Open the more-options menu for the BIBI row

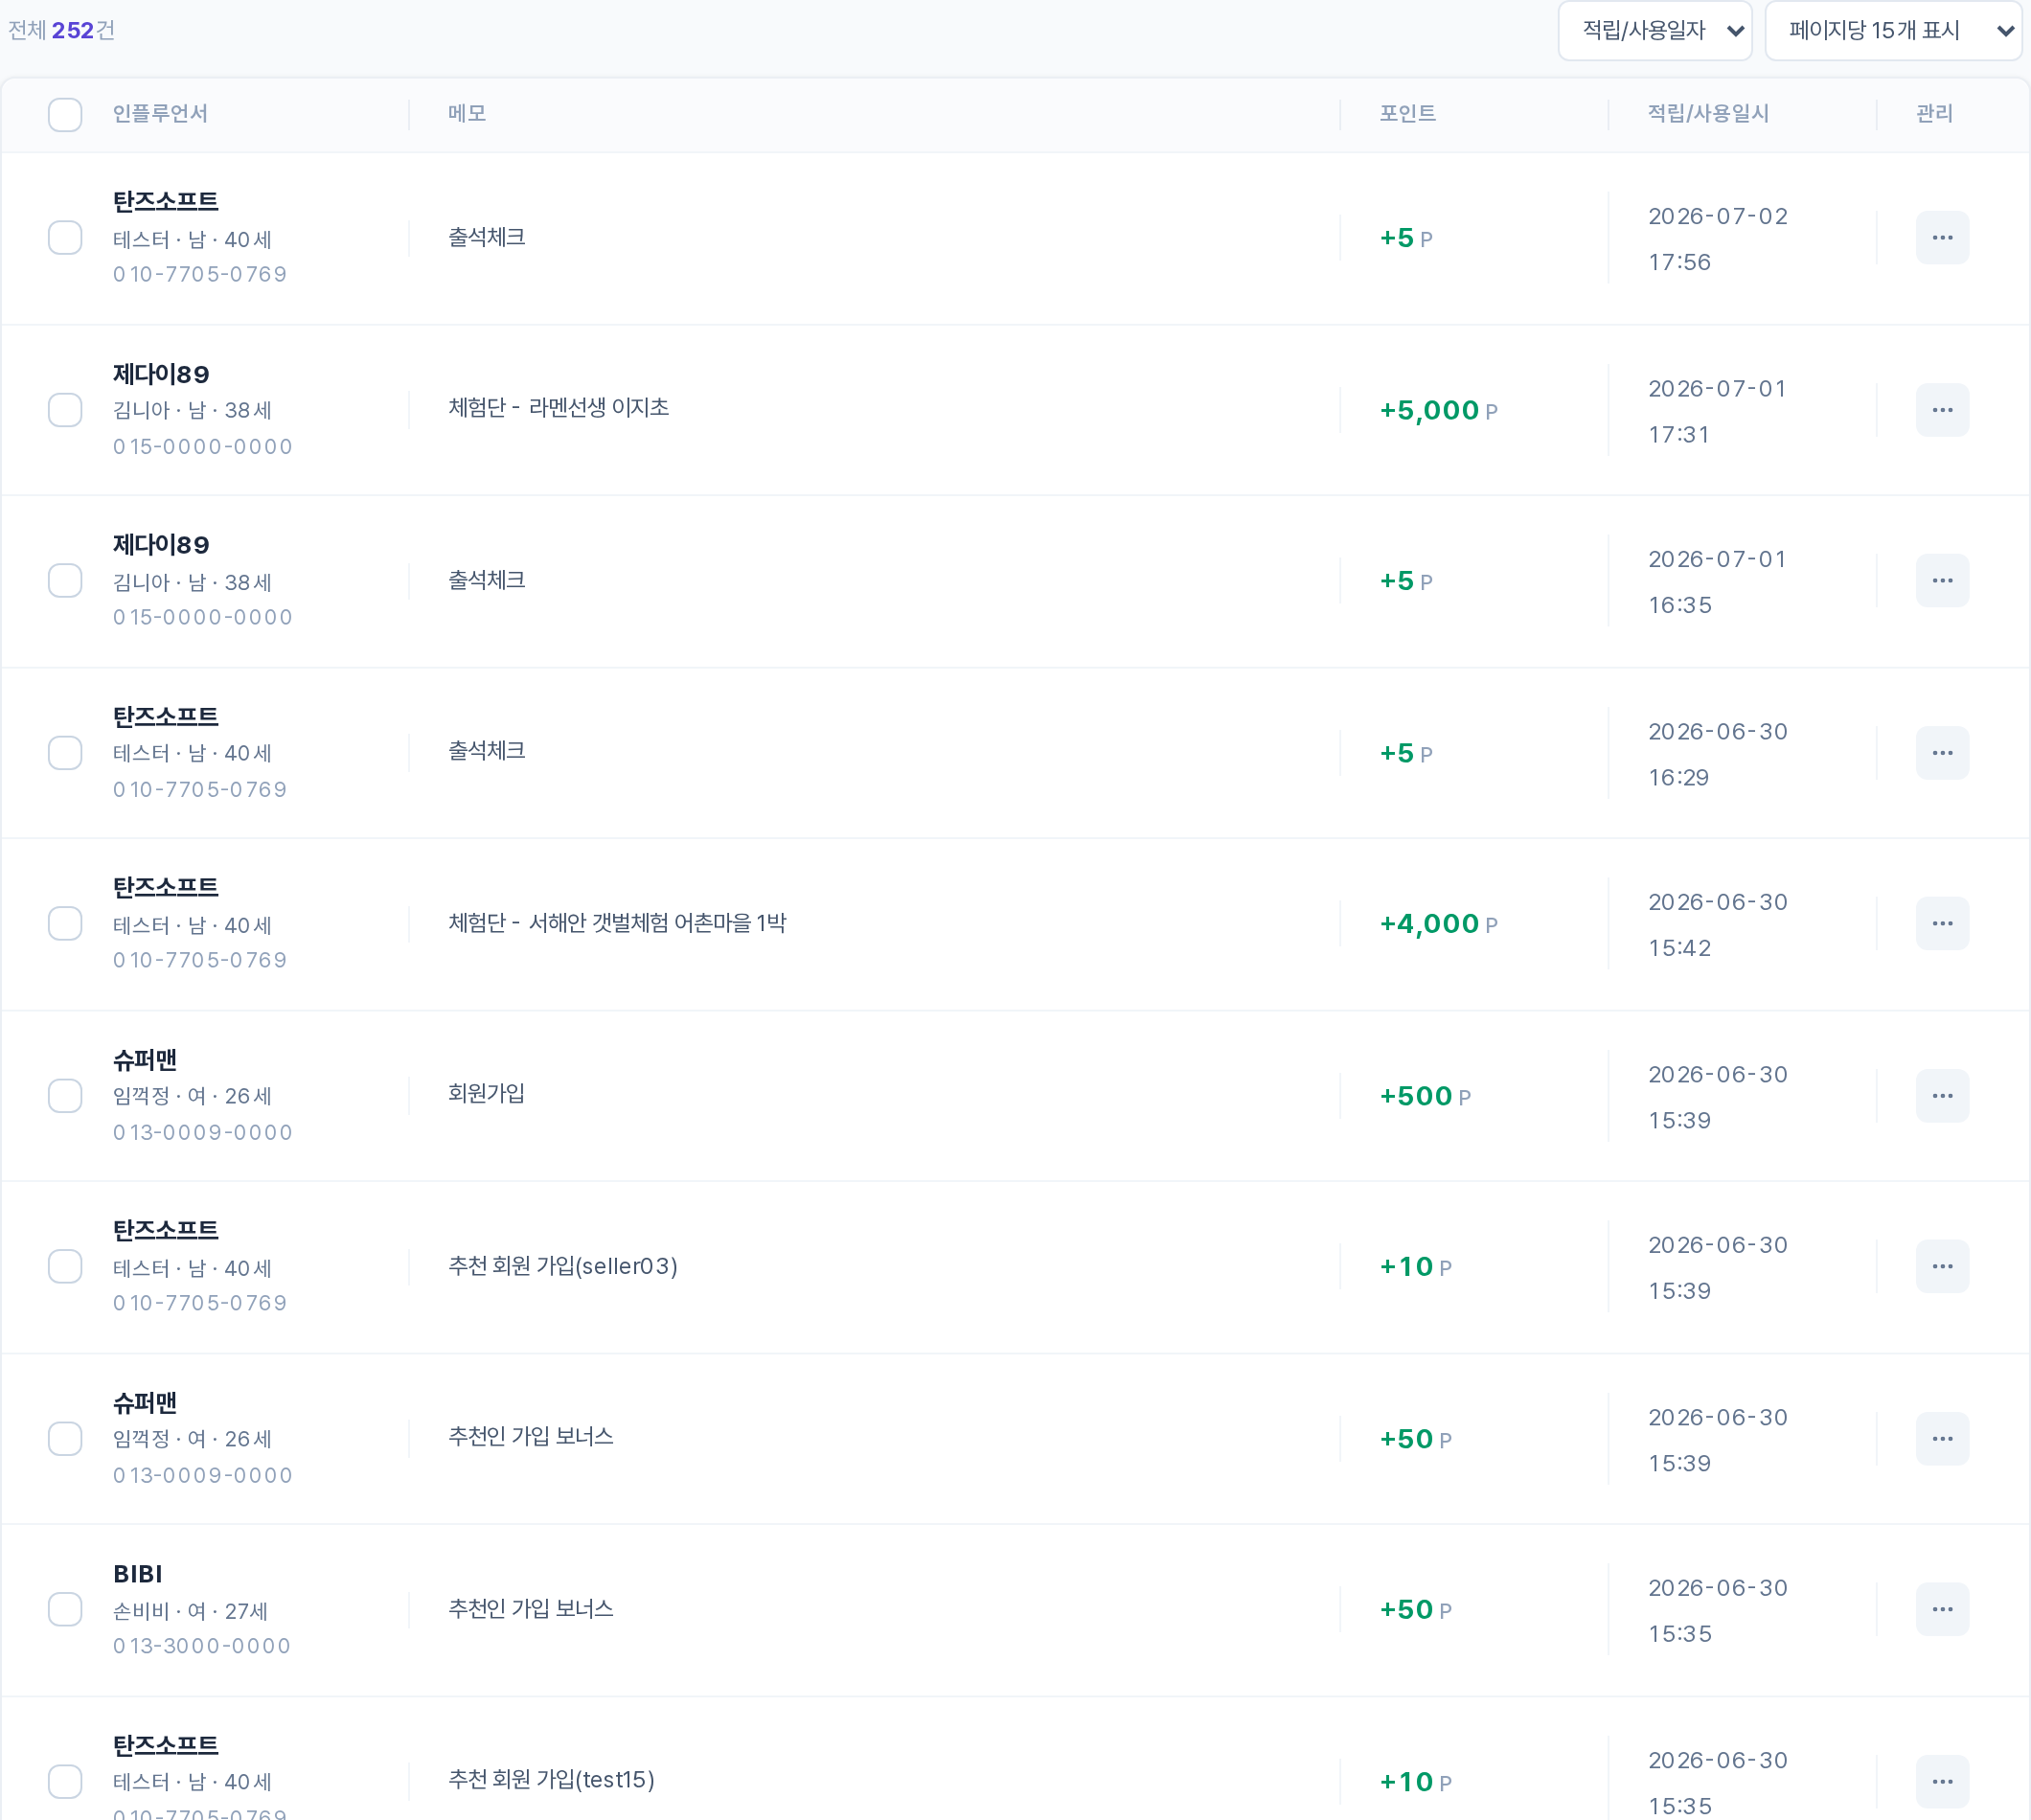click(x=1941, y=1610)
